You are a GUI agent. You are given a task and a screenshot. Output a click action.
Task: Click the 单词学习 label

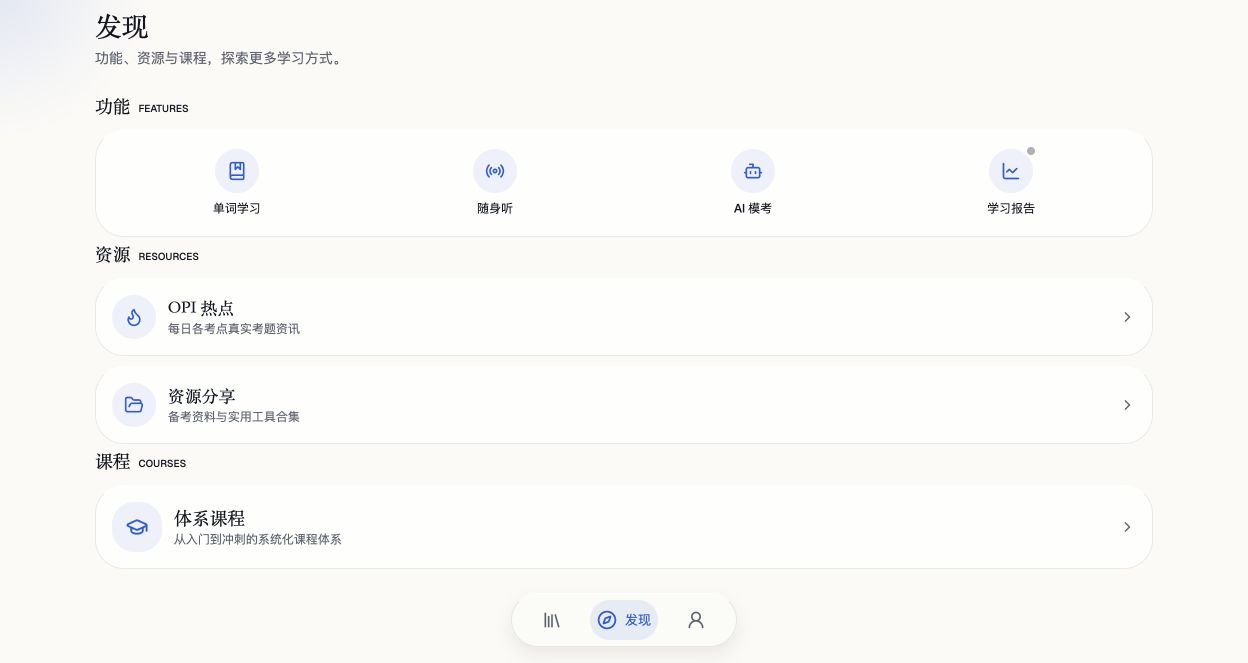[x=237, y=208]
